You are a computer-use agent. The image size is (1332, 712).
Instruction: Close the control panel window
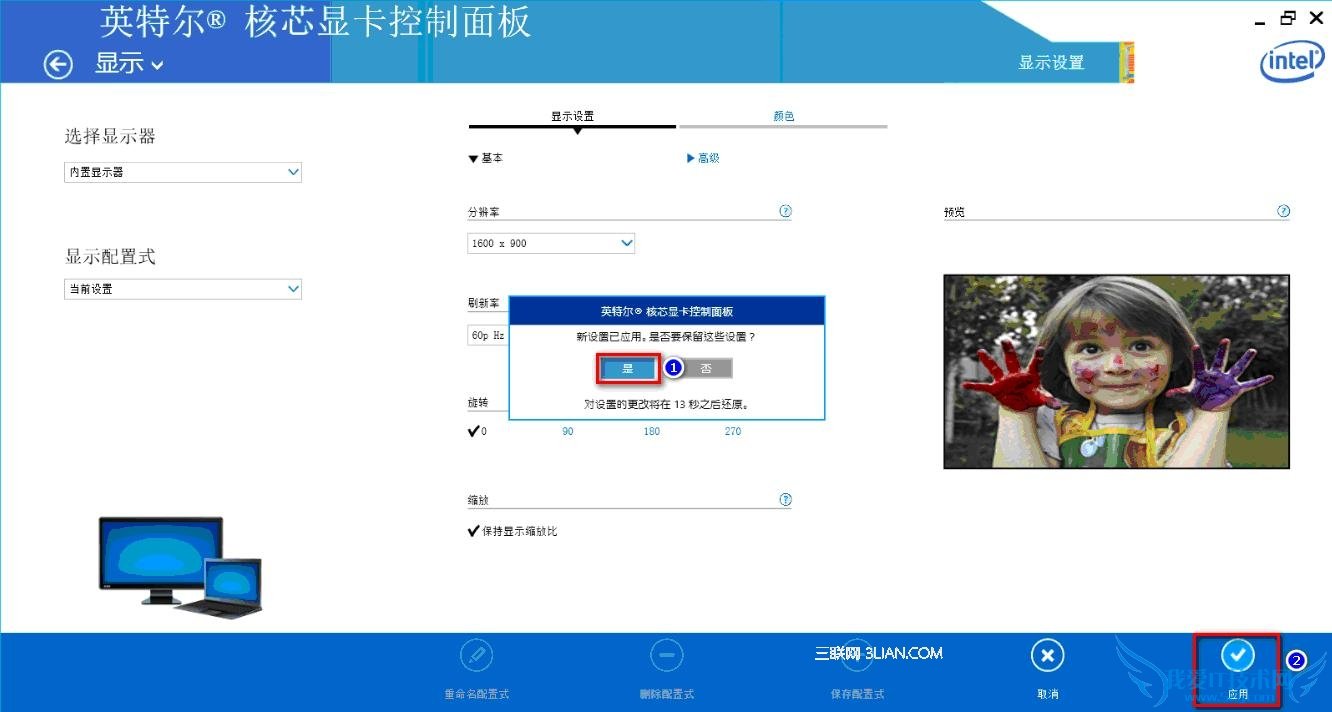pyautogui.click(x=1316, y=17)
